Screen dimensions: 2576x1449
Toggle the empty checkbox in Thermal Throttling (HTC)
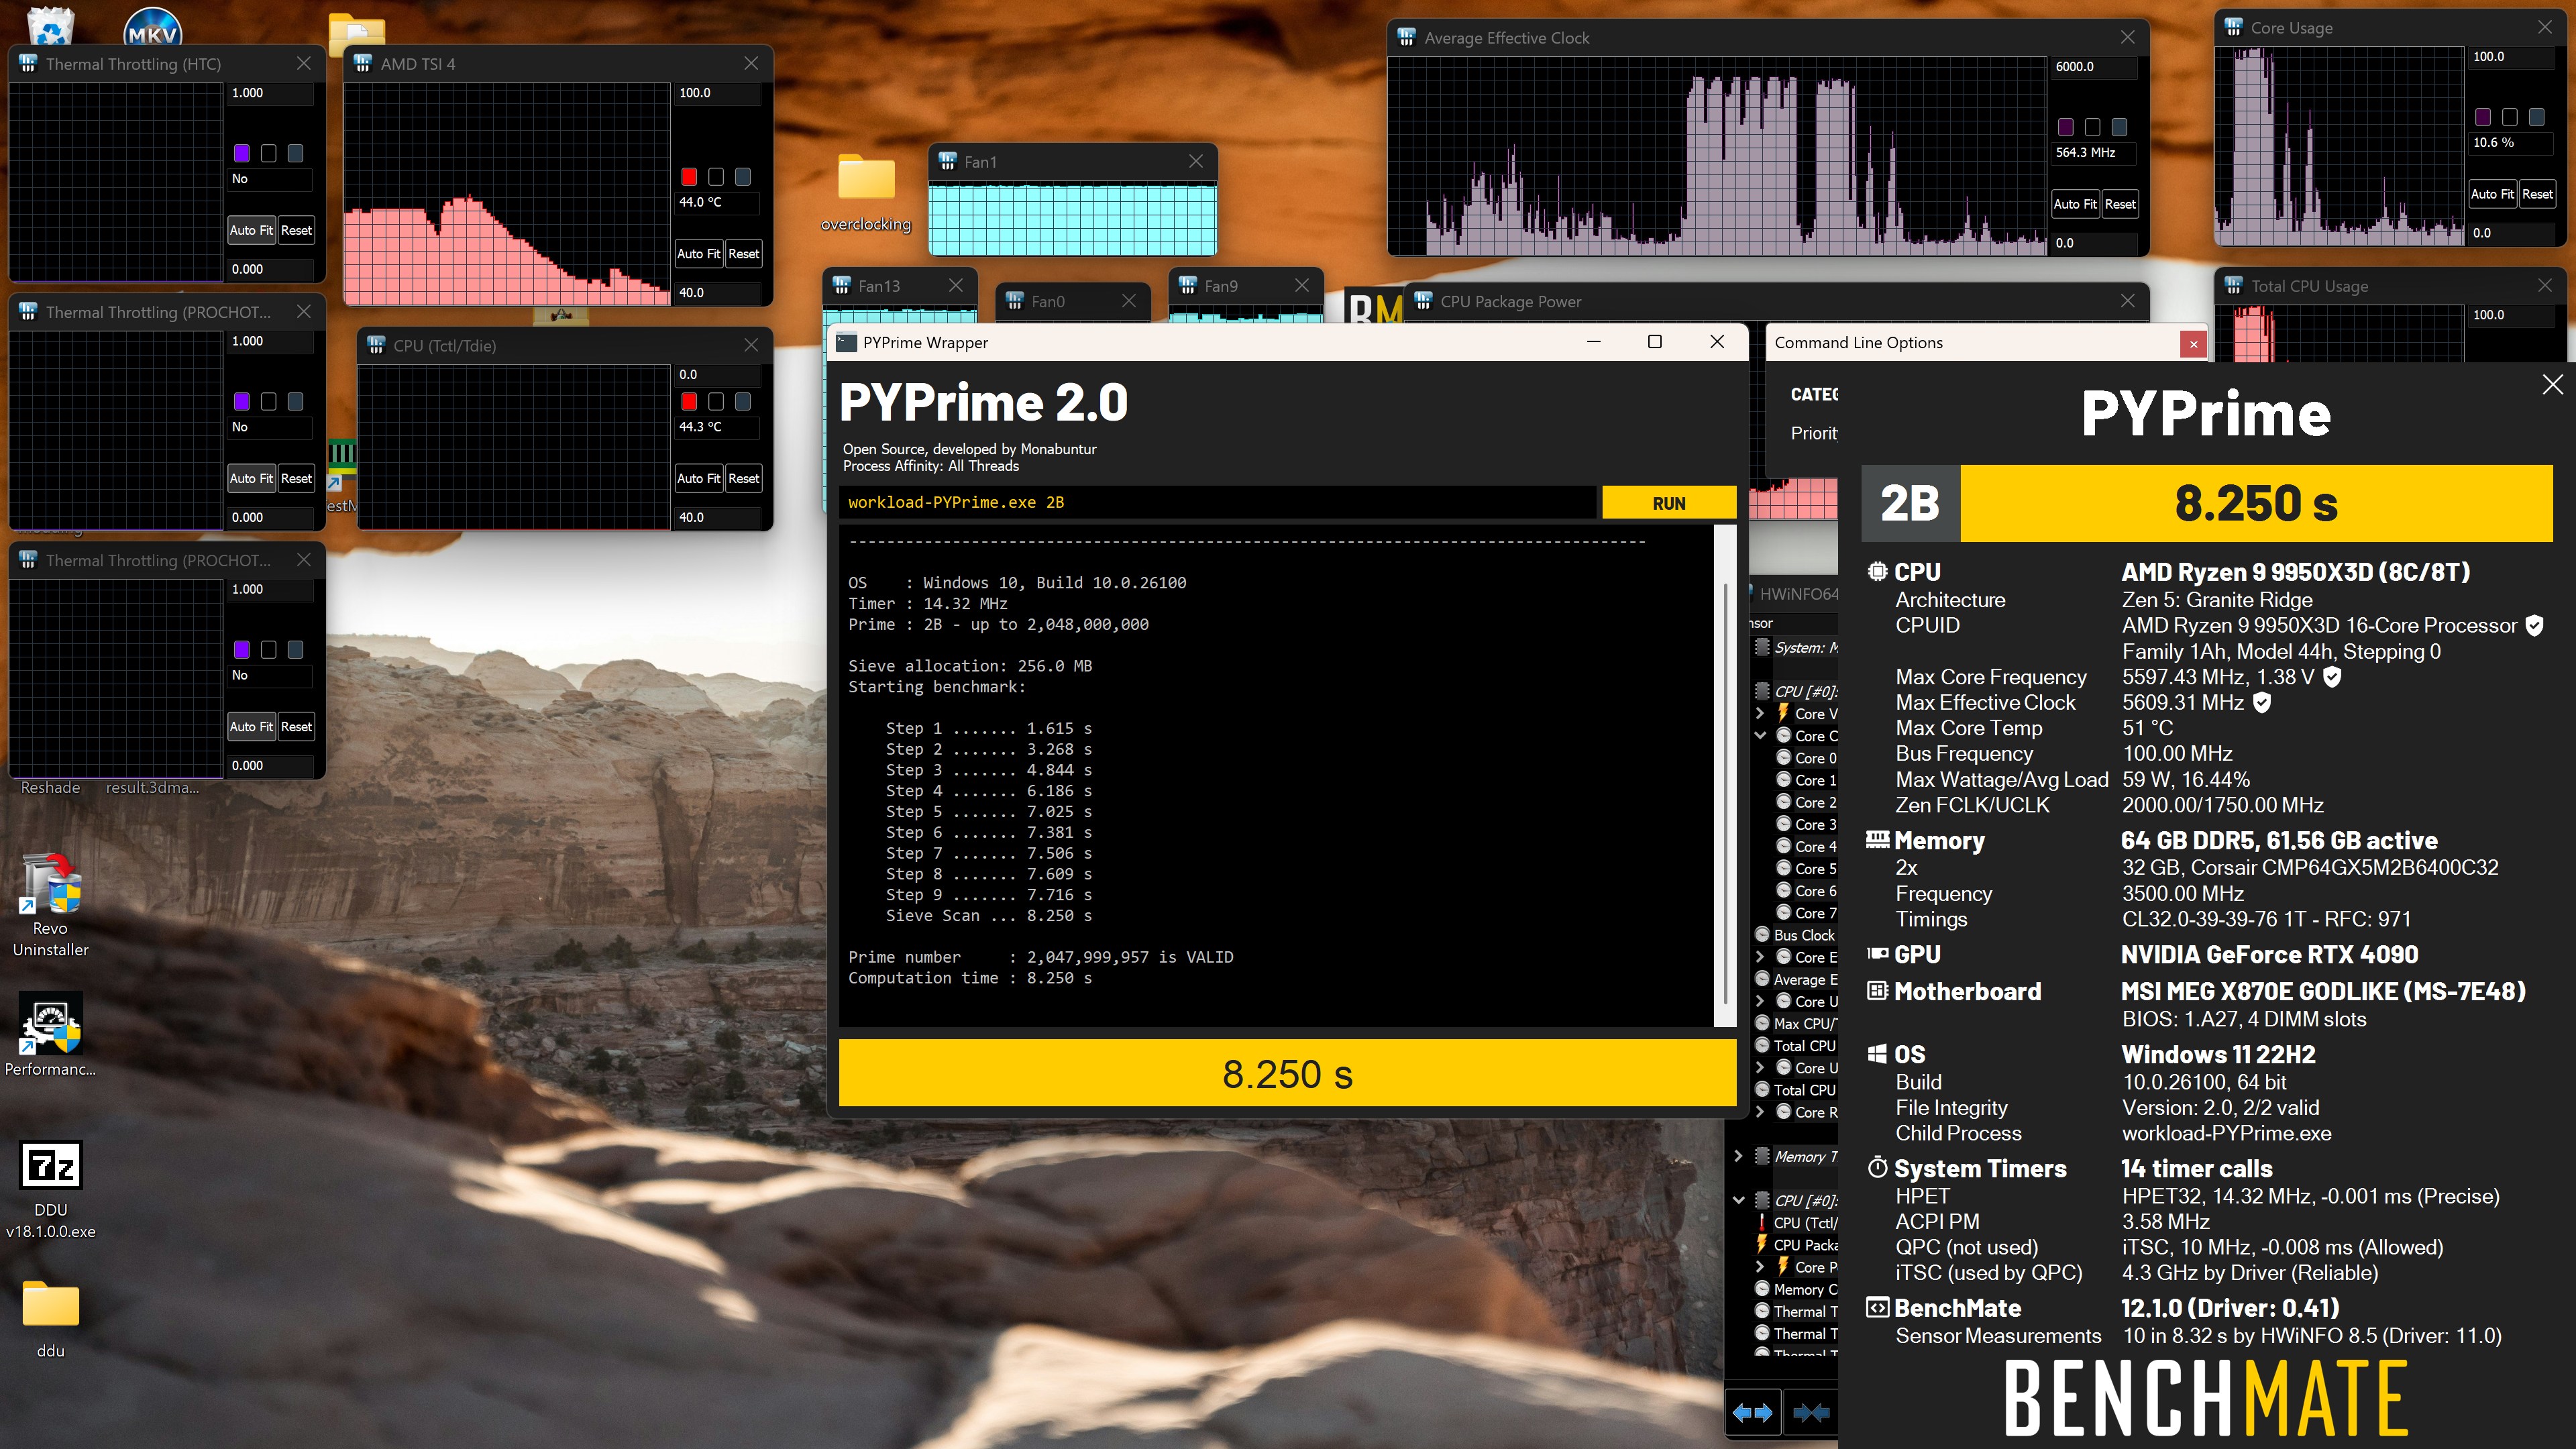(268, 153)
